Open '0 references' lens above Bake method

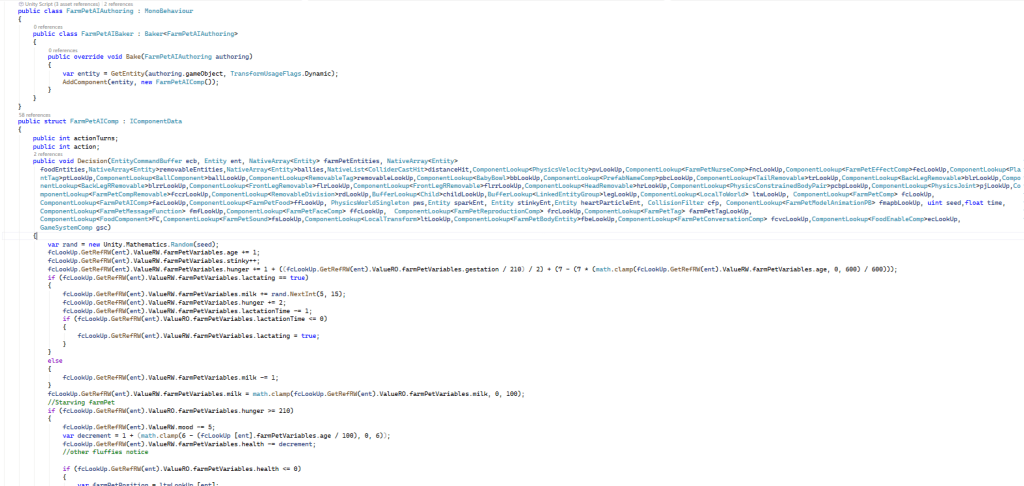[x=62, y=49]
